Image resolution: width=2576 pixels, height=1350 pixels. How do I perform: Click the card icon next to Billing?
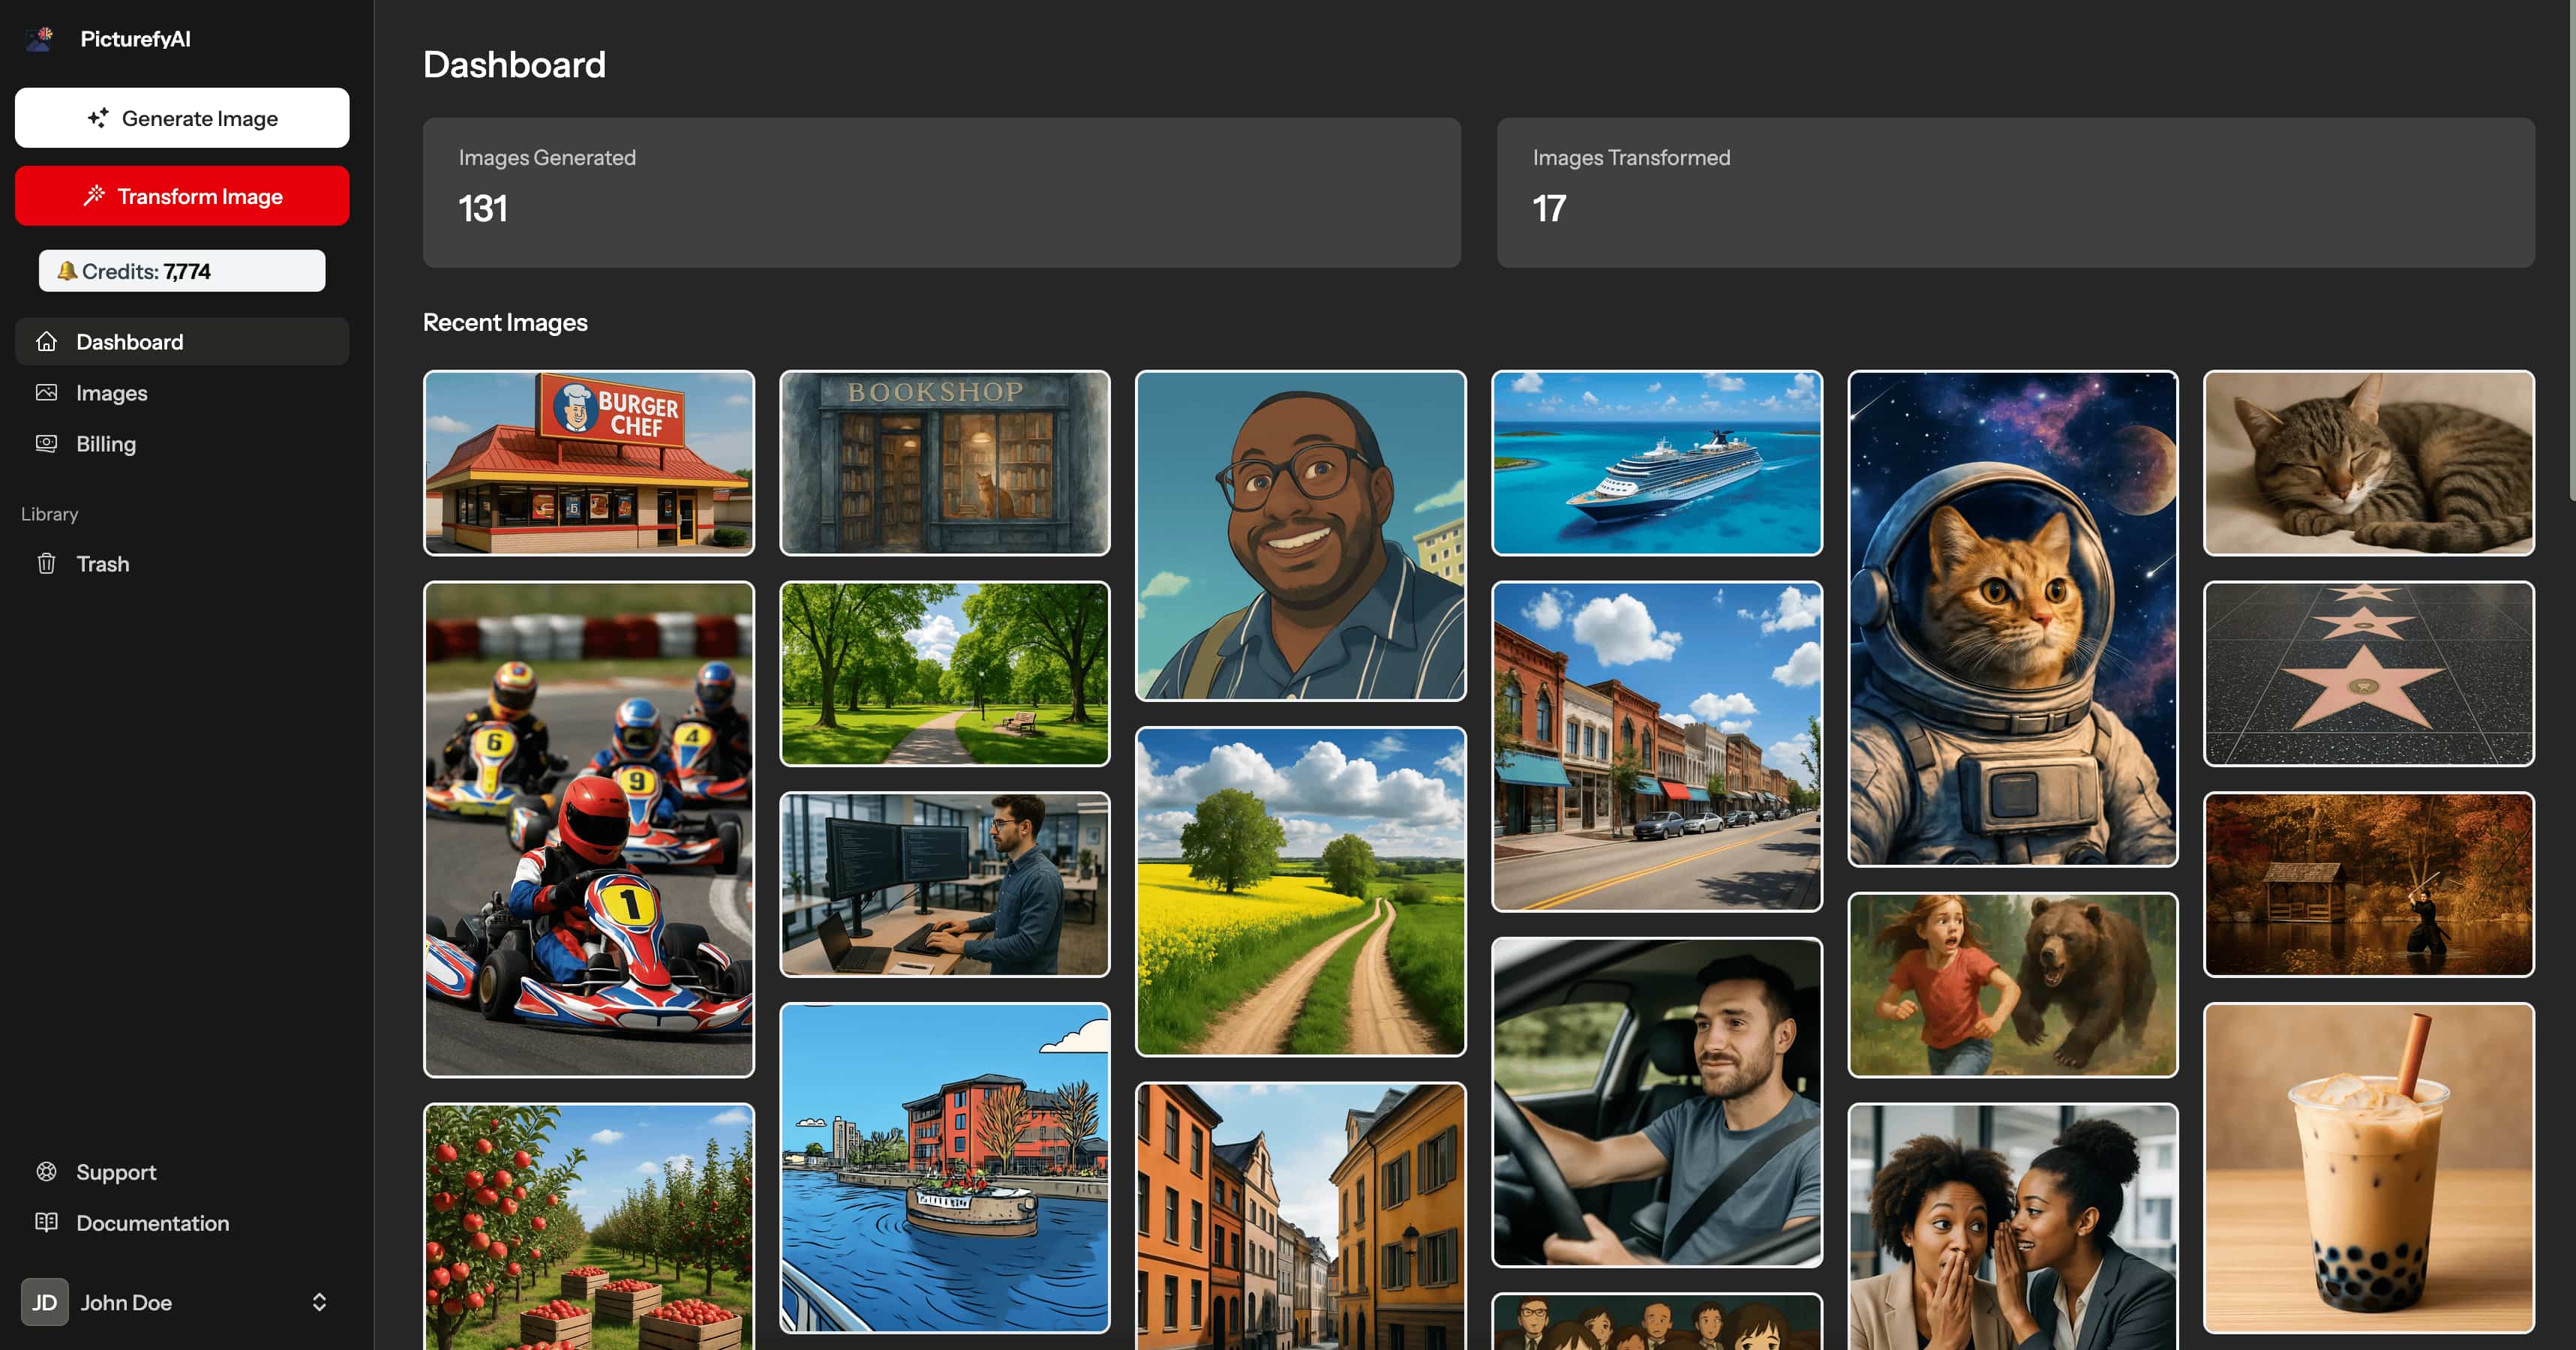point(47,444)
